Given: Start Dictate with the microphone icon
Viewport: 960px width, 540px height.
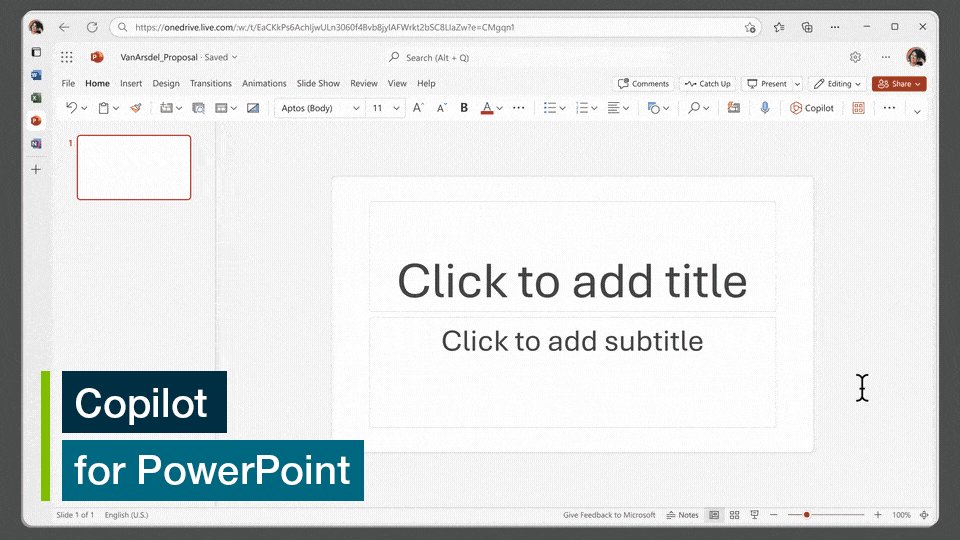Looking at the screenshot, I should click(x=765, y=108).
